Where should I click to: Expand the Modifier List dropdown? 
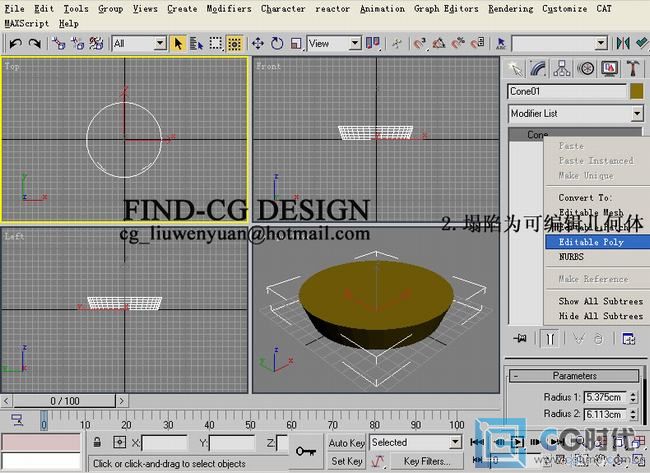click(x=637, y=113)
